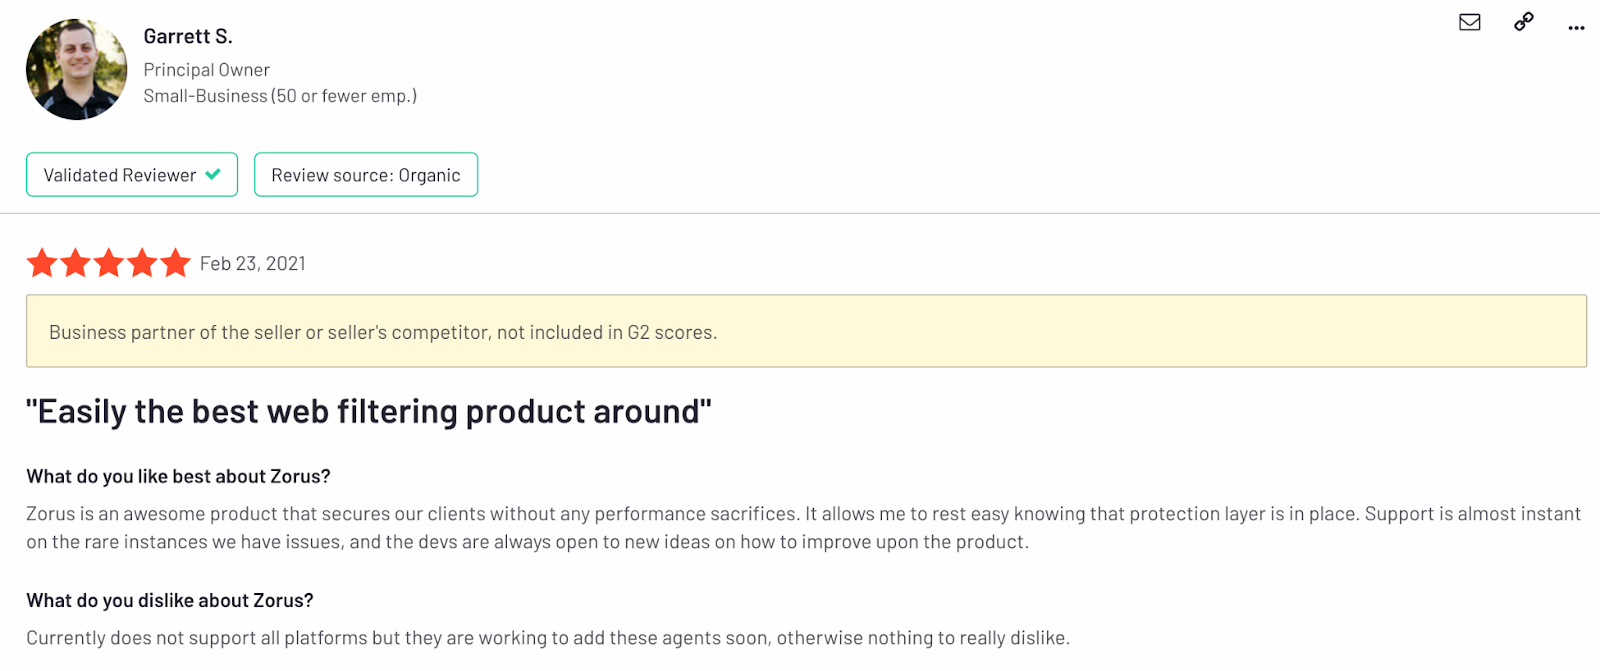Click the green checkmark in Validated Reviewer

(213, 174)
